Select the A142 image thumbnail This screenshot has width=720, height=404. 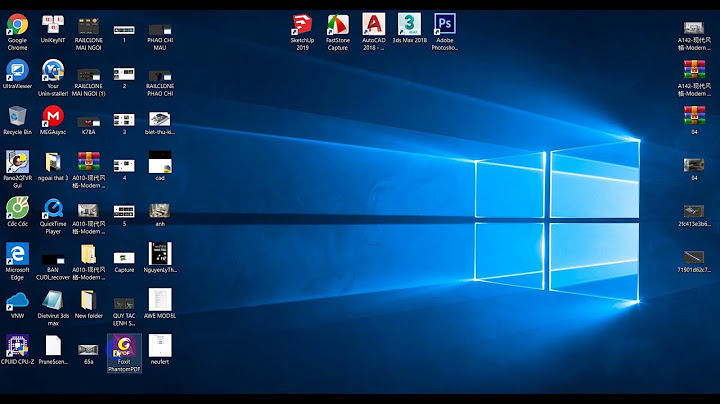point(694,28)
